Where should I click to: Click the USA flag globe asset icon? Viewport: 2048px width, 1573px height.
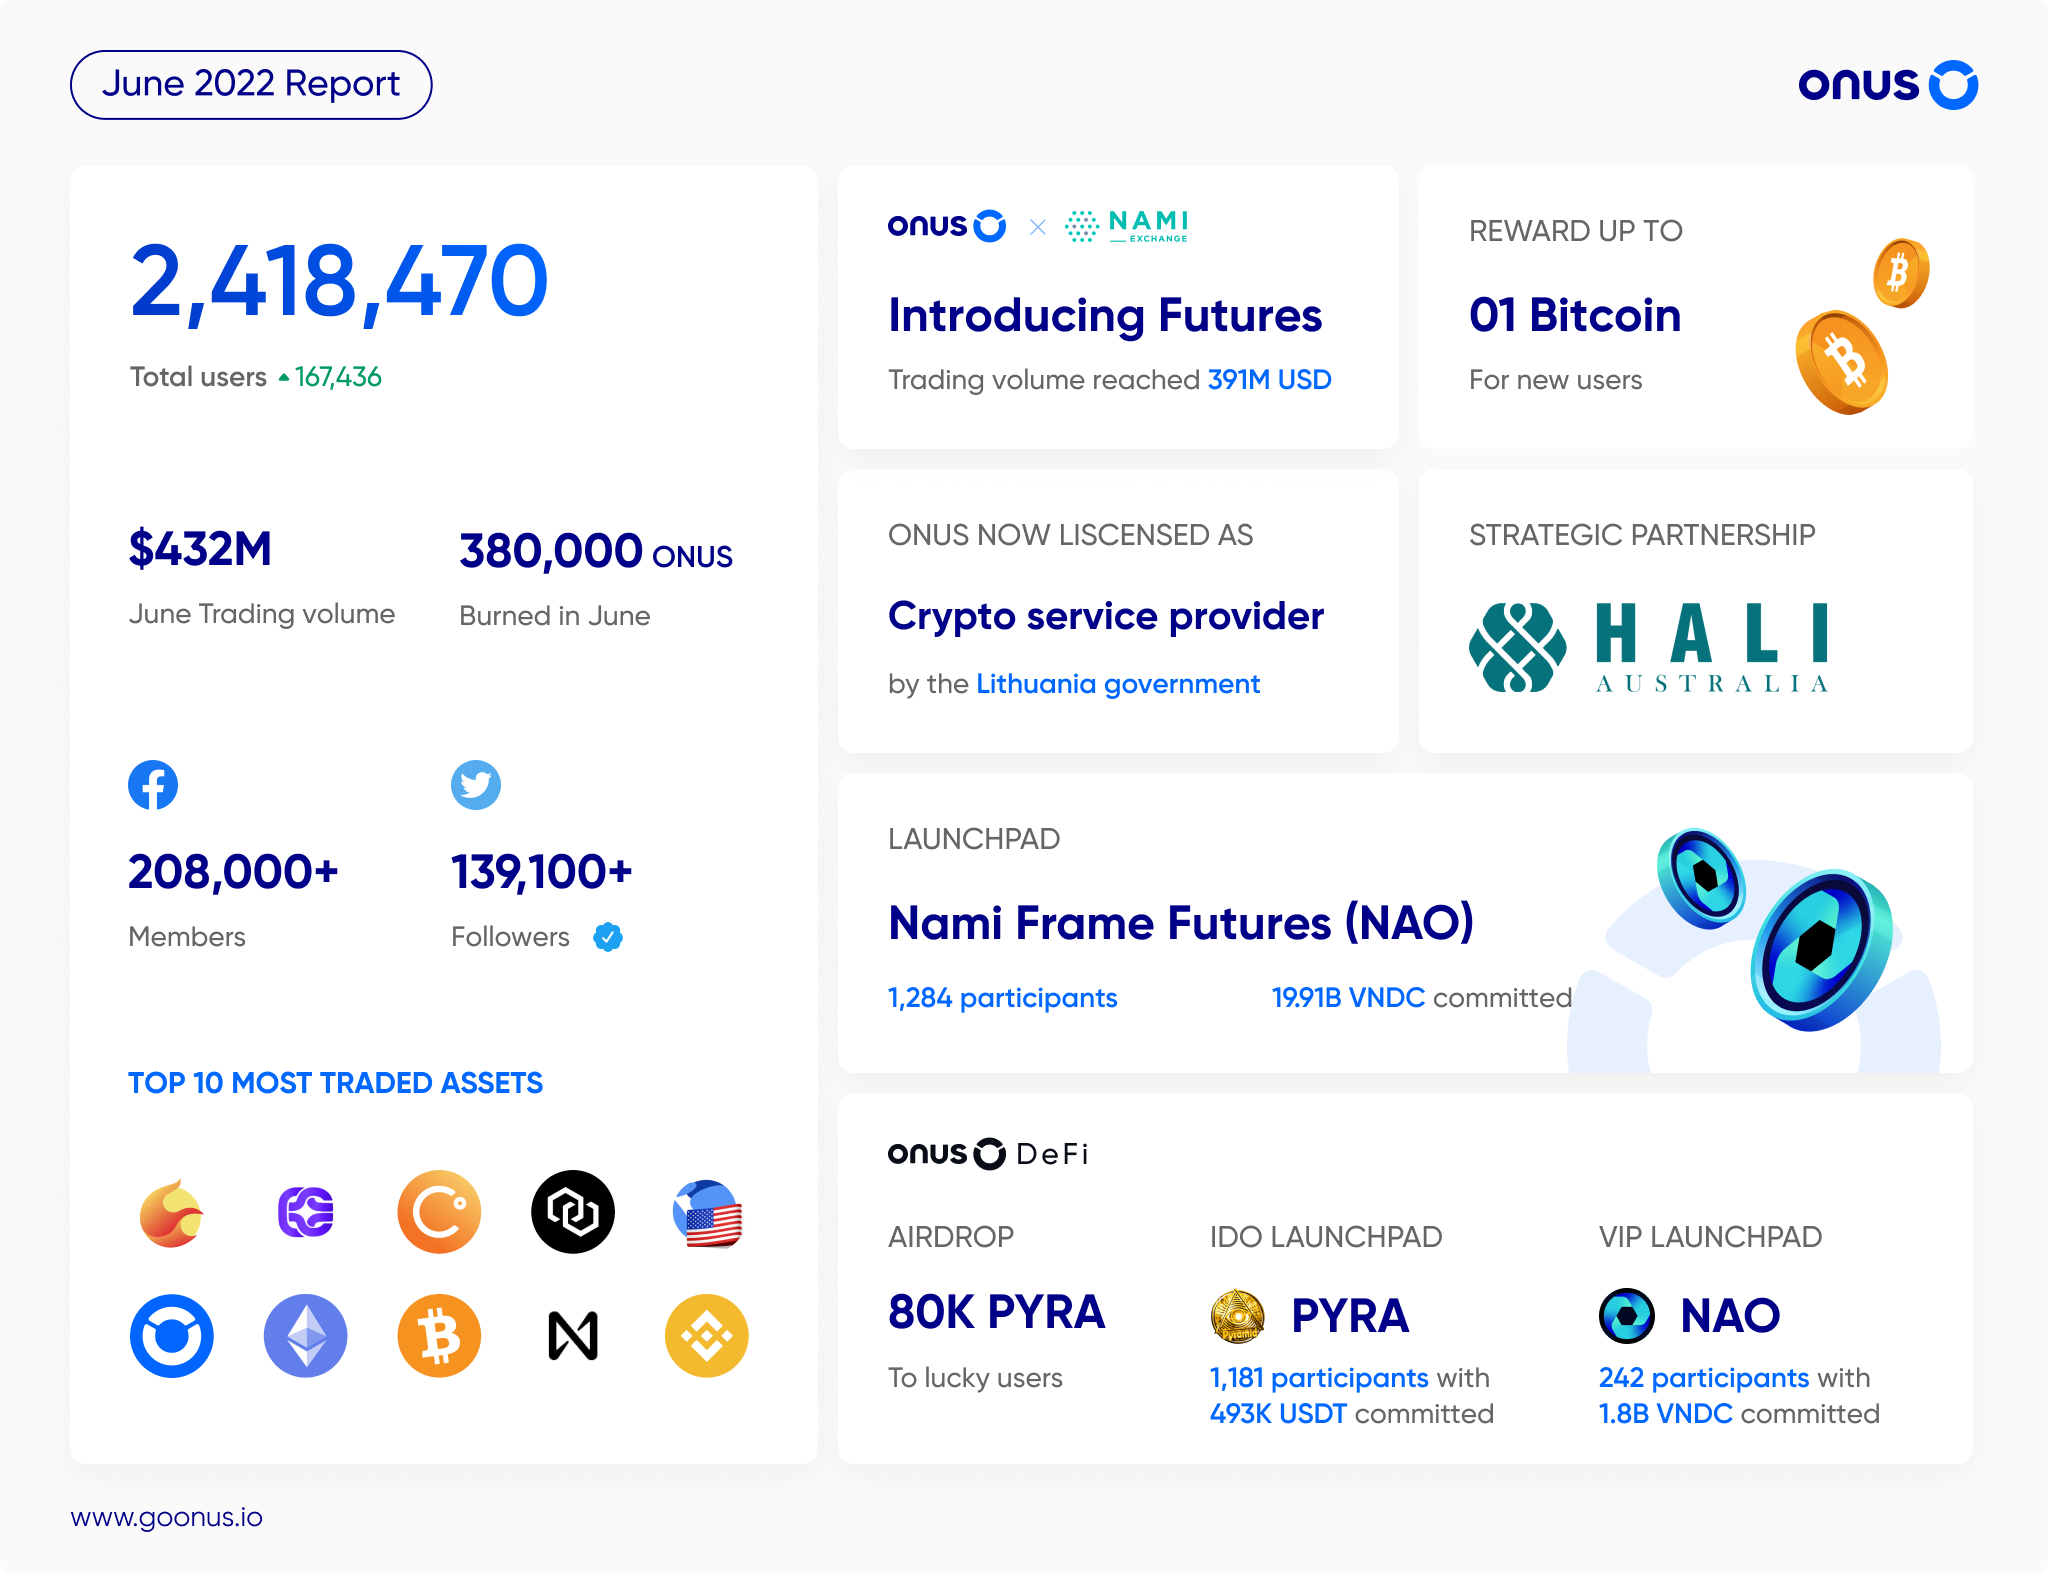707,1214
